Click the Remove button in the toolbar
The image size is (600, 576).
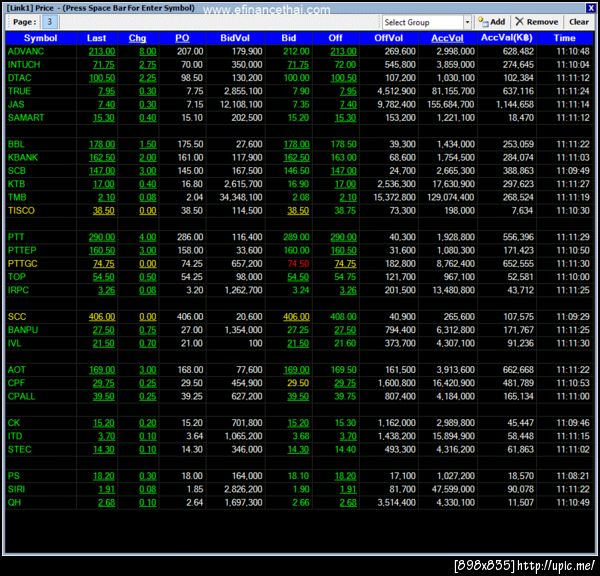tap(536, 22)
